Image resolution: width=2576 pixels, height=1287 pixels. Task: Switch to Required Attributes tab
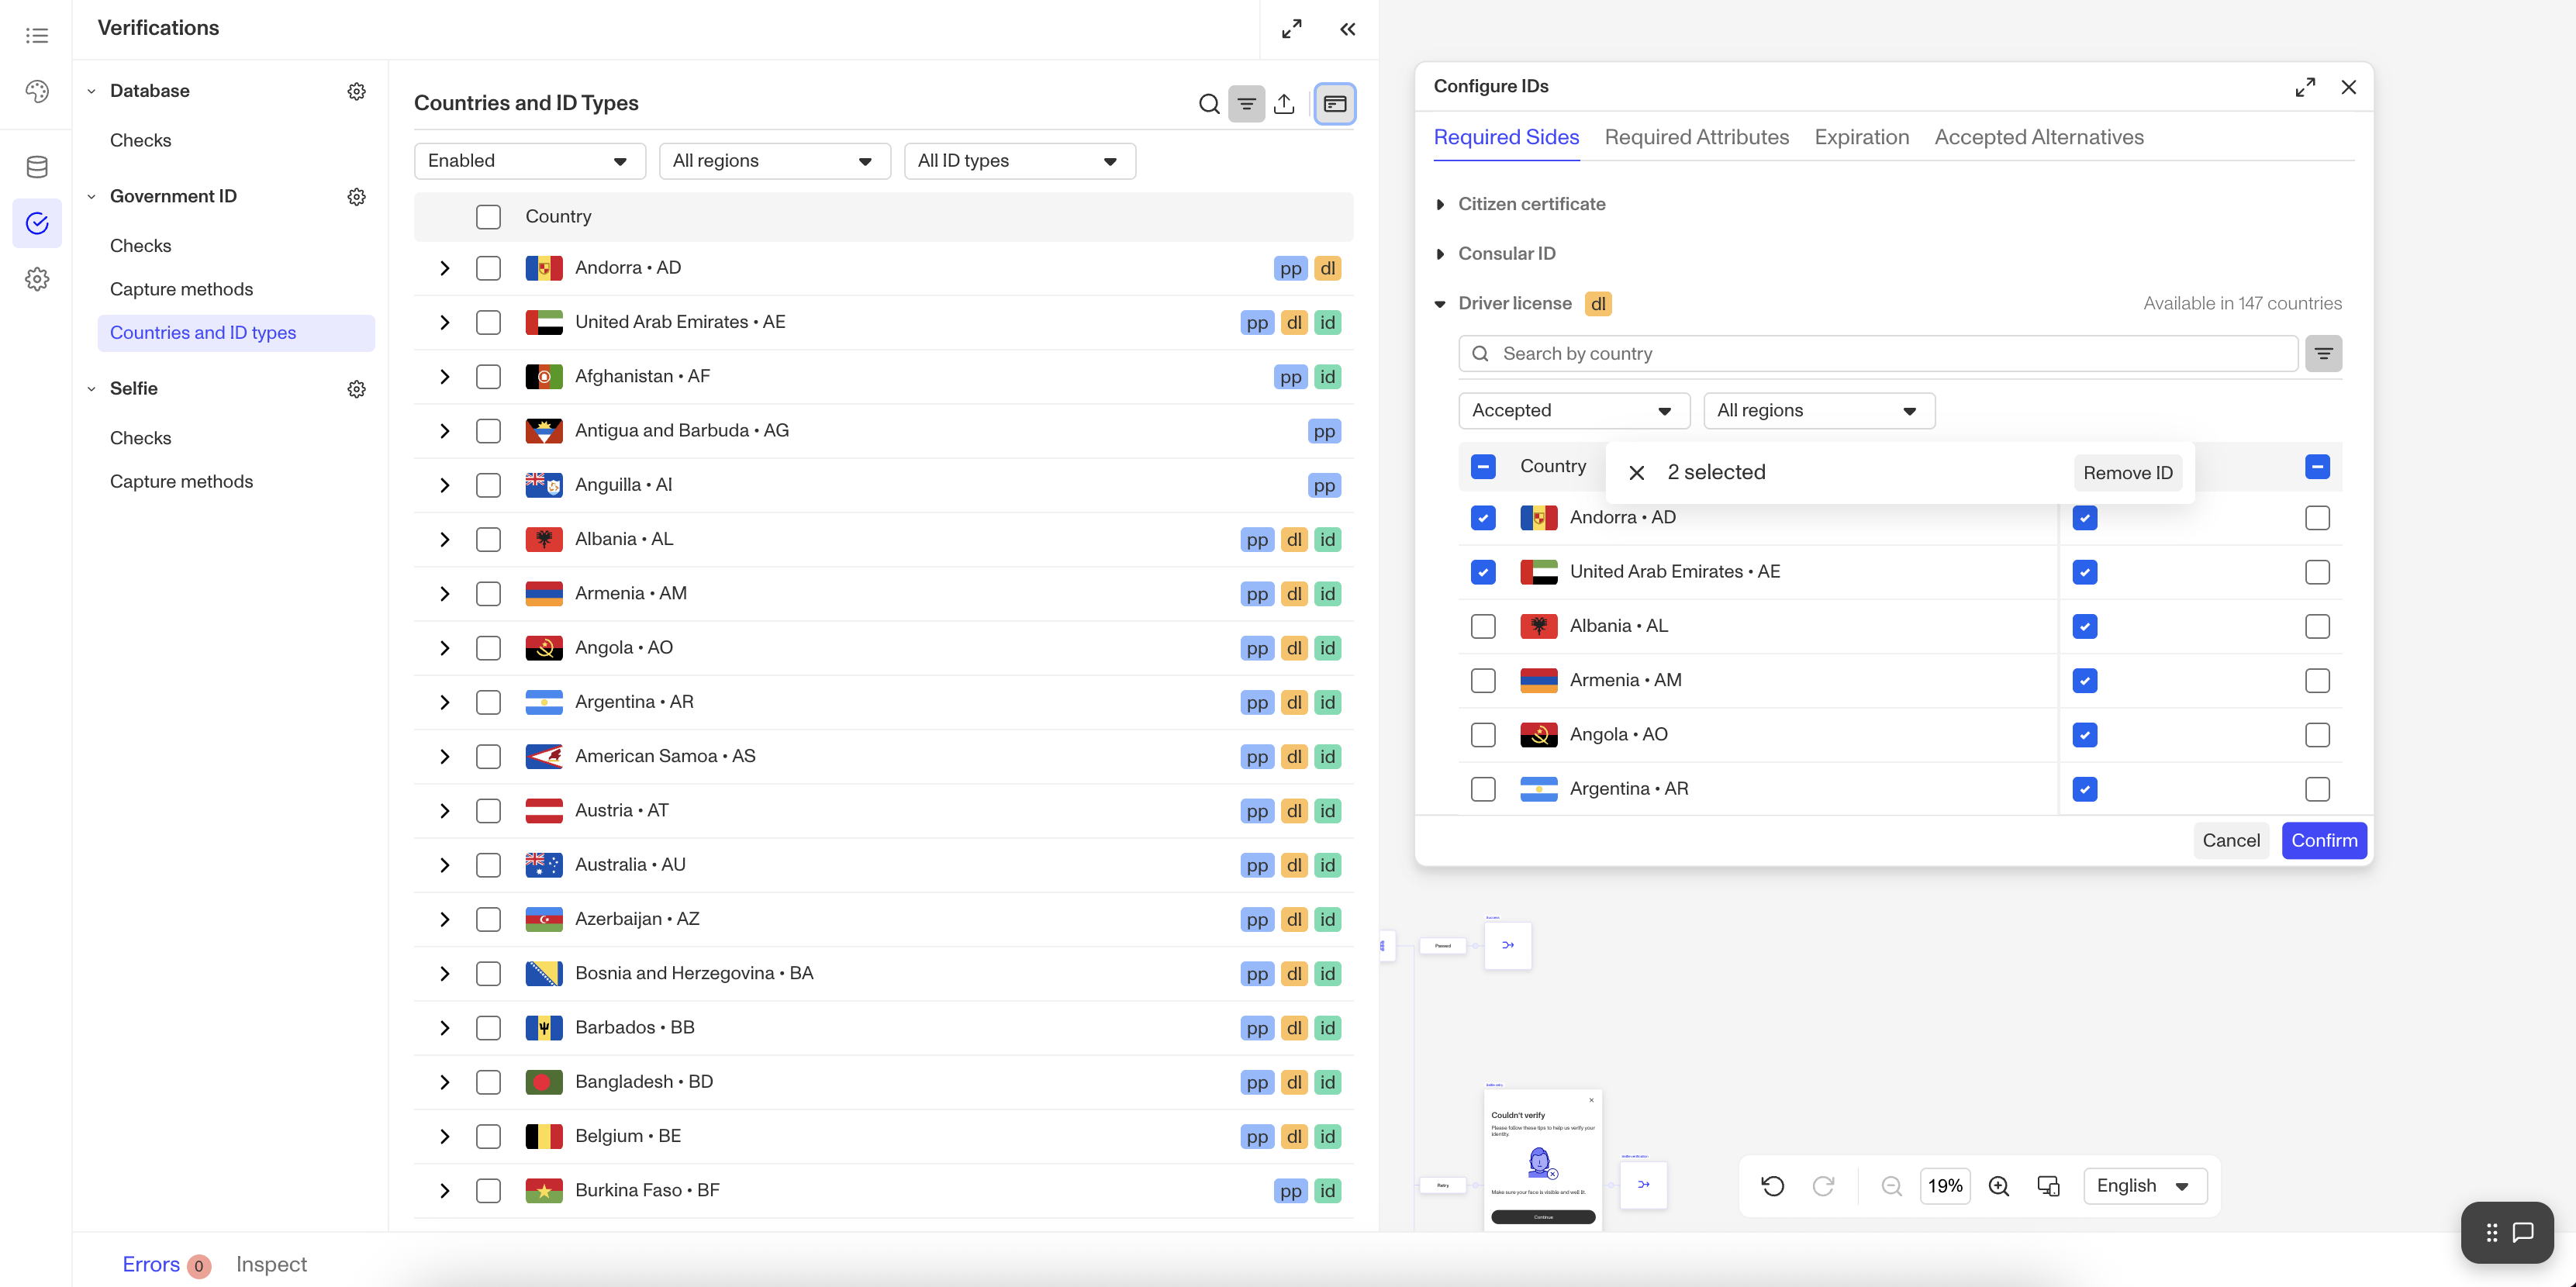[1696, 138]
